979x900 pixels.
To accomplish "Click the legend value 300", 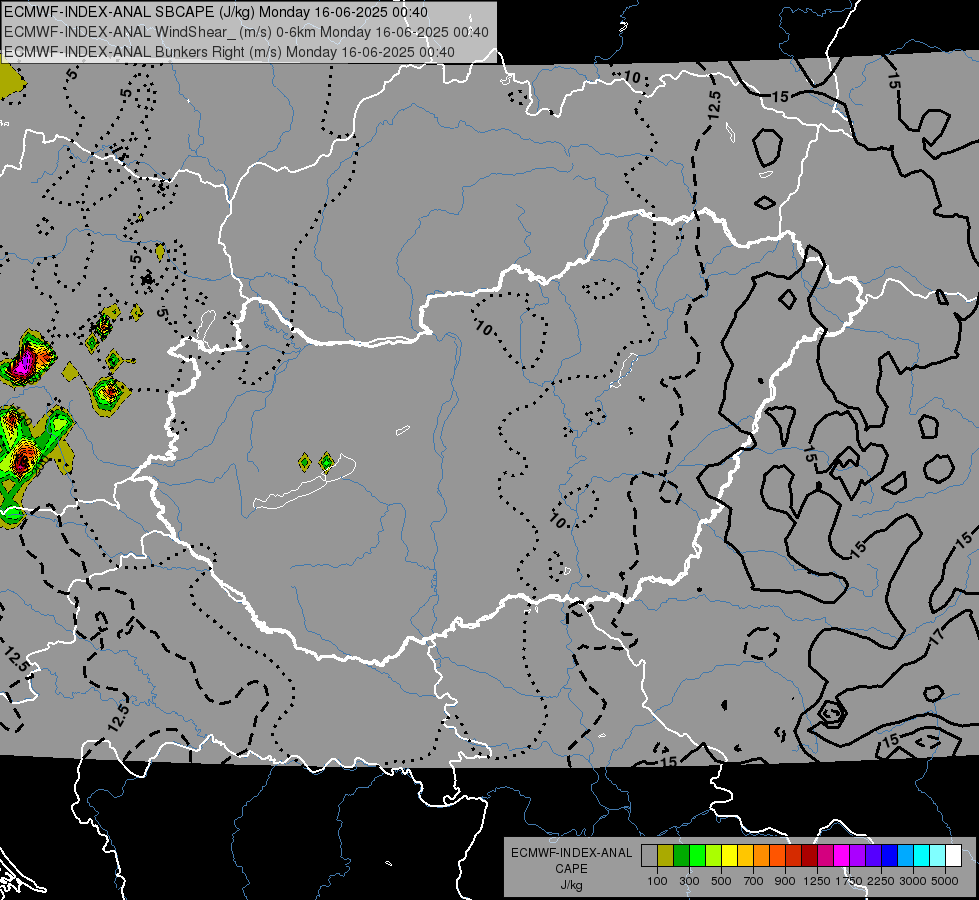I will (689, 881).
